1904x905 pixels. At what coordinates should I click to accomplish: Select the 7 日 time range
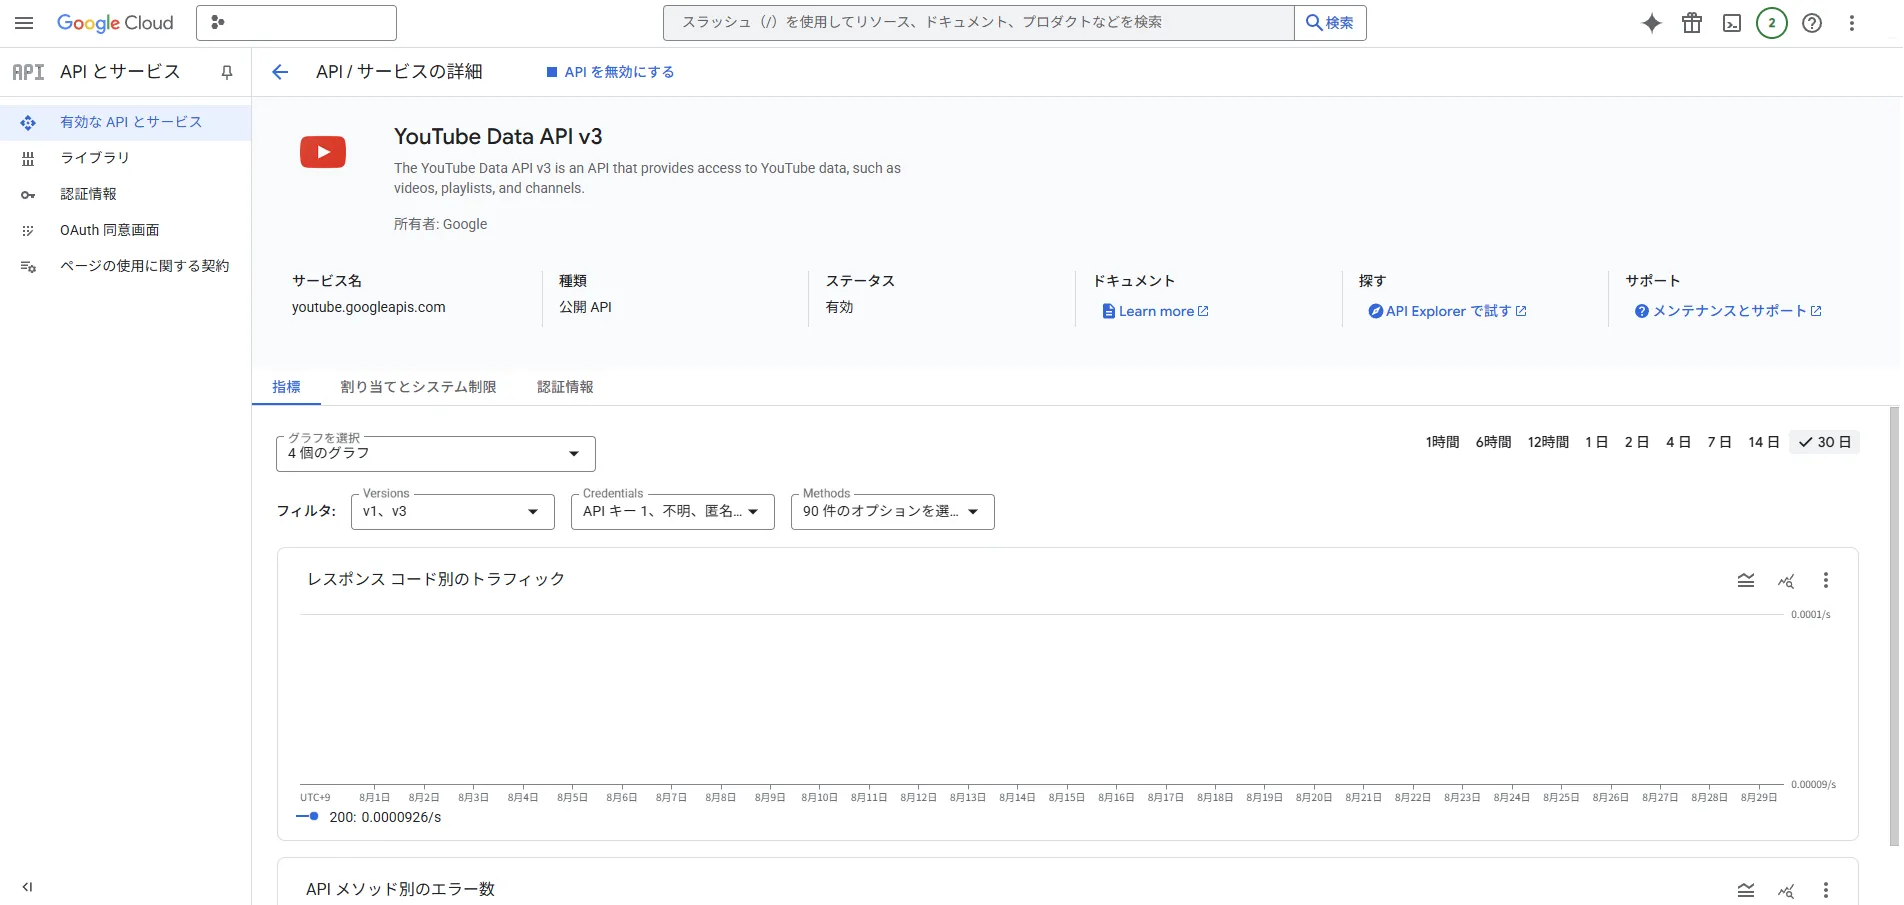pyautogui.click(x=1719, y=442)
